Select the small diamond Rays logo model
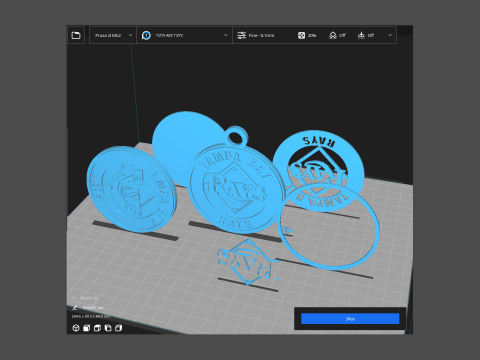 [x=248, y=262]
